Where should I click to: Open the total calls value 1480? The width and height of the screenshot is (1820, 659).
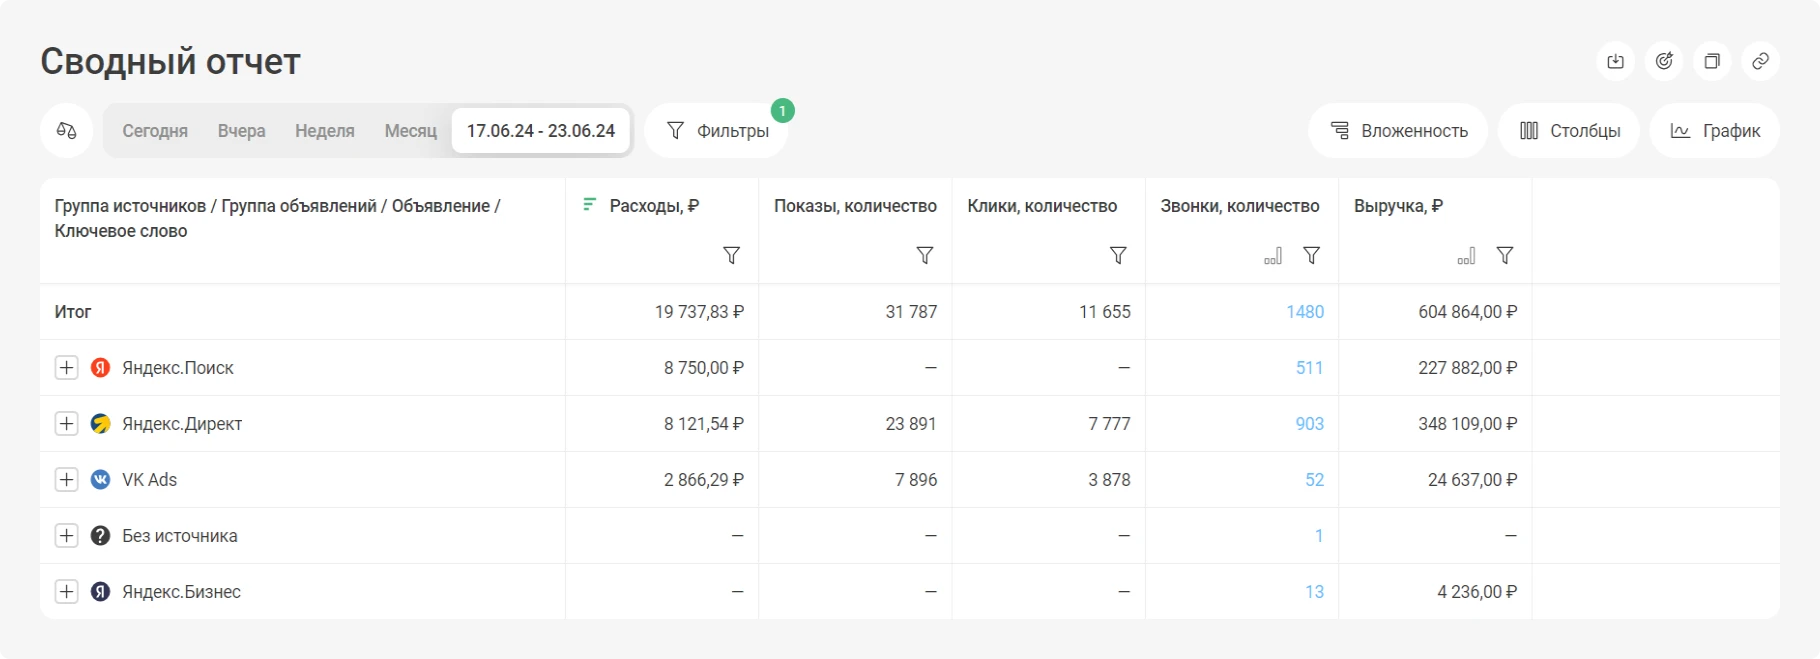click(x=1305, y=312)
